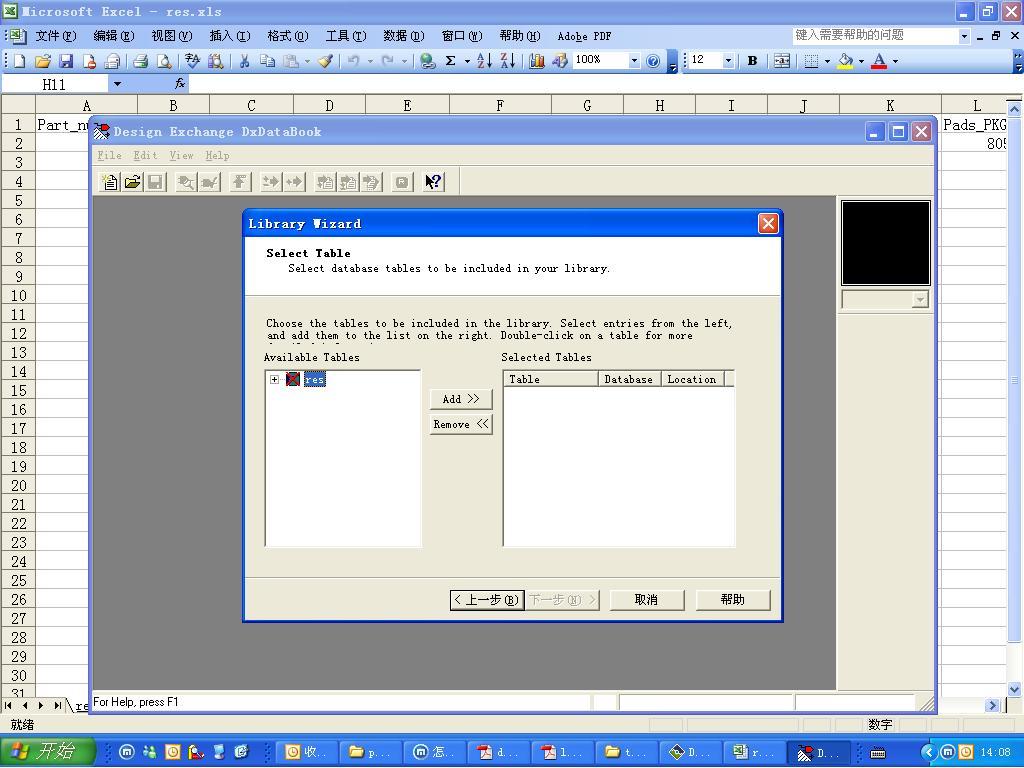Click Excel Bold button
This screenshot has width=1024, height=768.
tap(752, 61)
